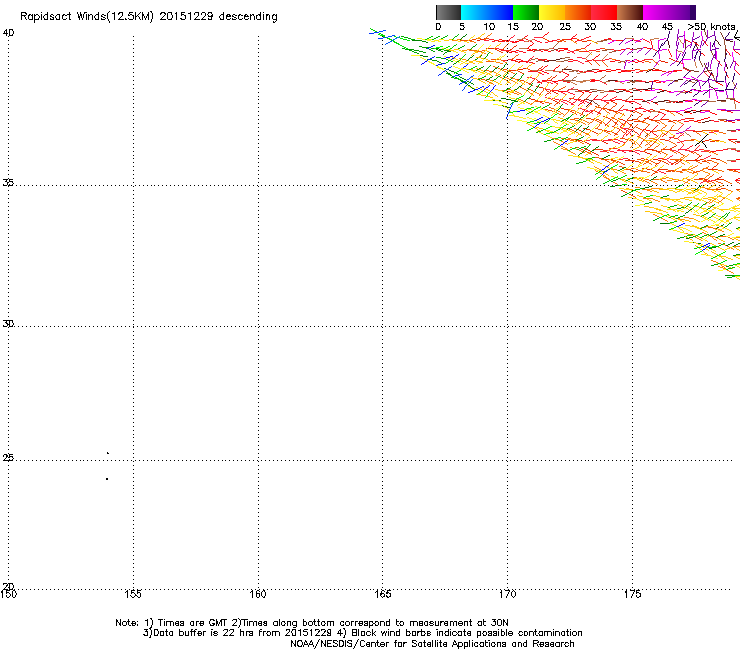Viewport: 740px width, 650px height.
Task: Click the legend value "20" under the color bar
Action: [x=537, y=27]
